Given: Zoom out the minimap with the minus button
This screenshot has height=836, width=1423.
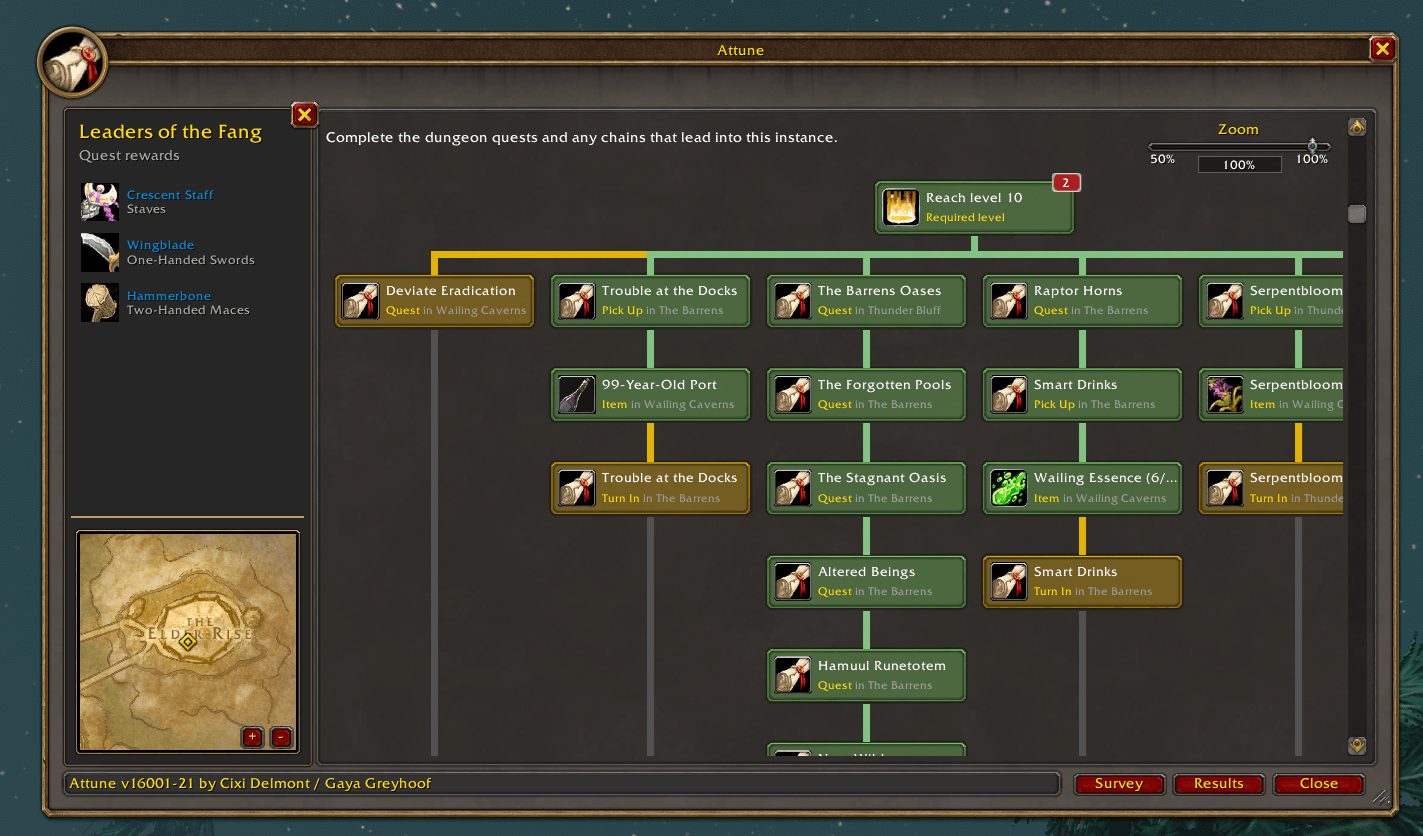Looking at the screenshot, I should coord(281,737).
